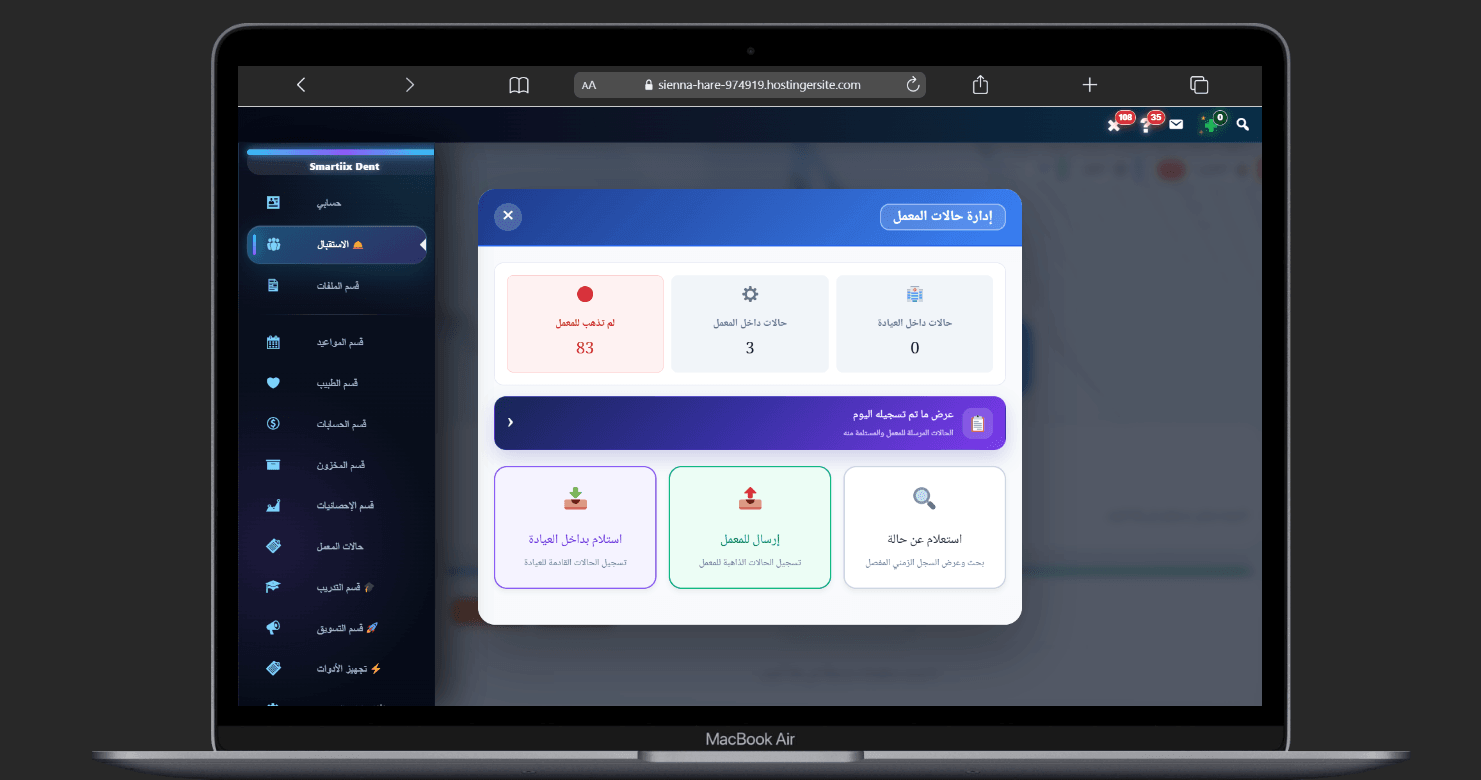Open قسم الإحصائيات statistics section
Image resolution: width=1481 pixels, height=780 pixels.
337,506
